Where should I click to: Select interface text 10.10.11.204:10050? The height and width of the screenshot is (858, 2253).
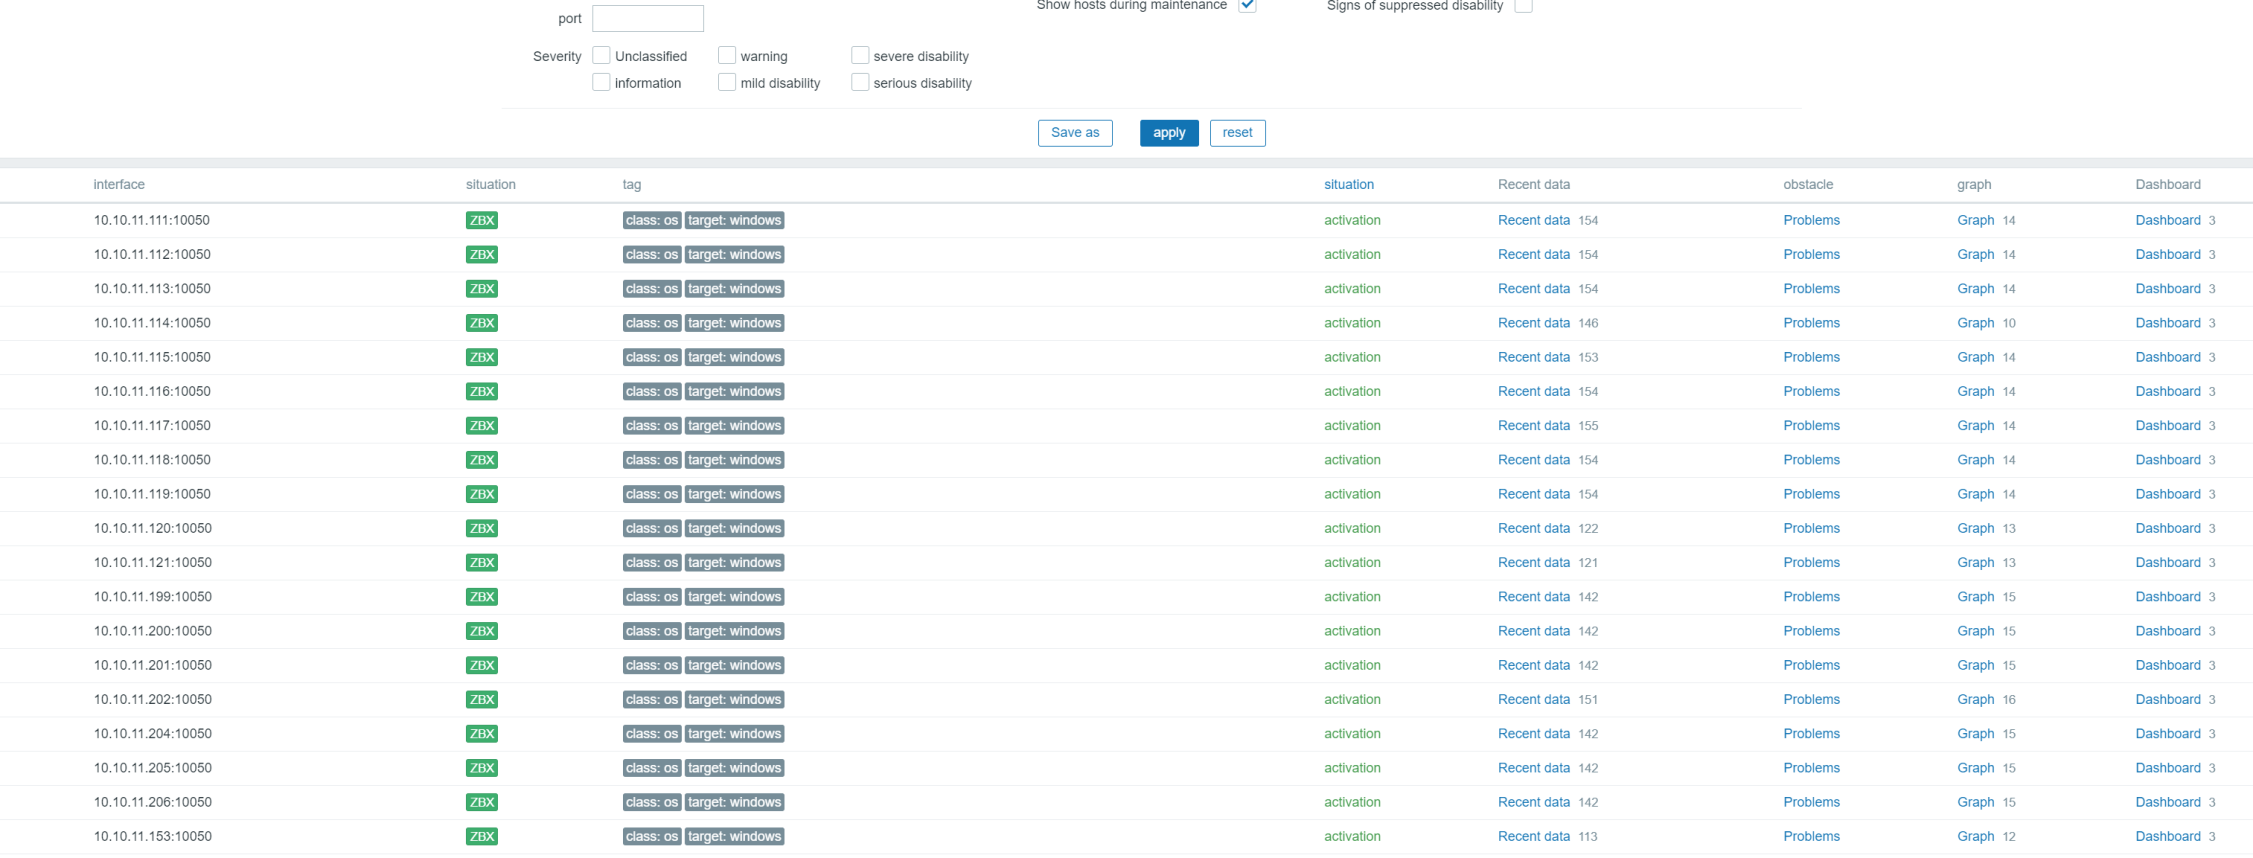pyautogui.click(x=152, y=734)
